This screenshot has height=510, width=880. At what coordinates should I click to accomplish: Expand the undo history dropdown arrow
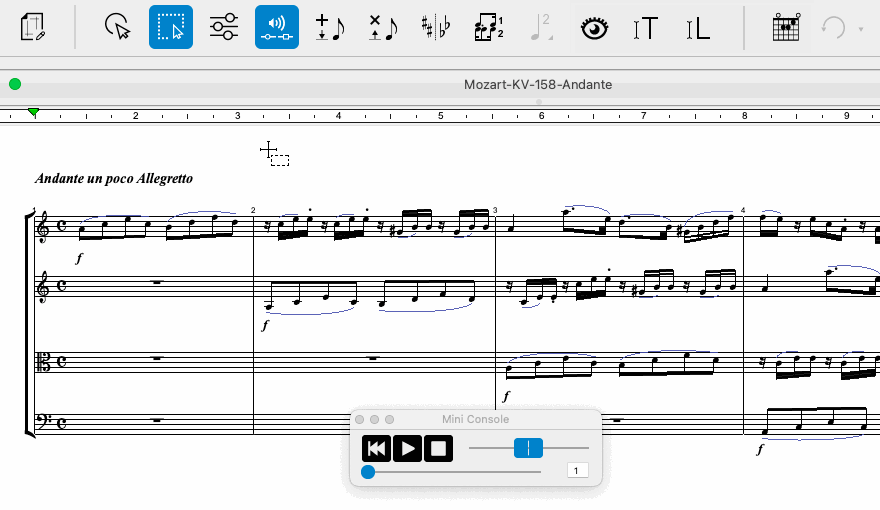pos(860,29)
